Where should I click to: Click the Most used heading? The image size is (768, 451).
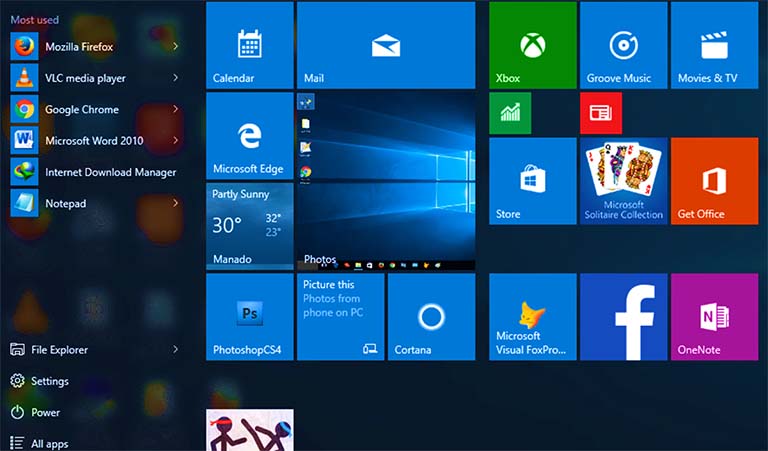click(35, 20)
